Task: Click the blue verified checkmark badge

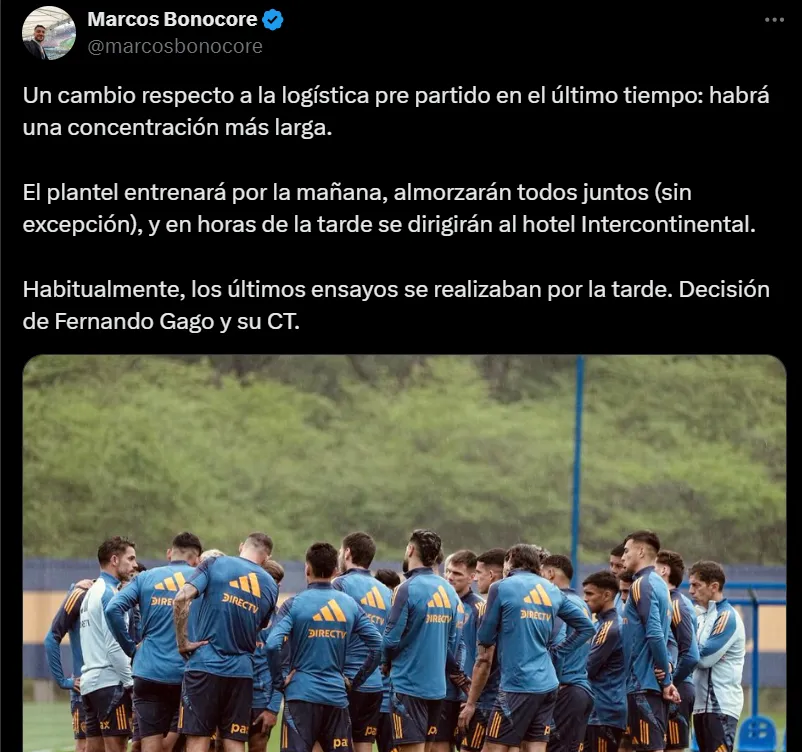Action: (273, 20)
